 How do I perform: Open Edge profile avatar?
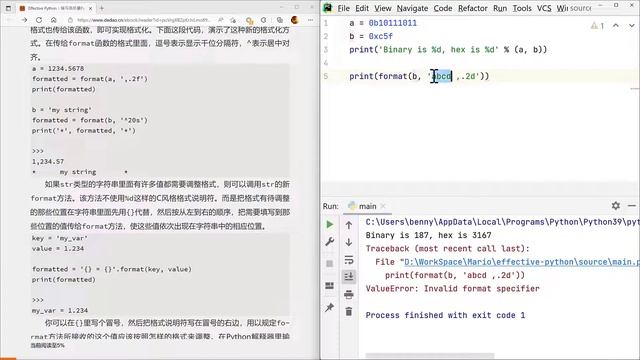295,20
